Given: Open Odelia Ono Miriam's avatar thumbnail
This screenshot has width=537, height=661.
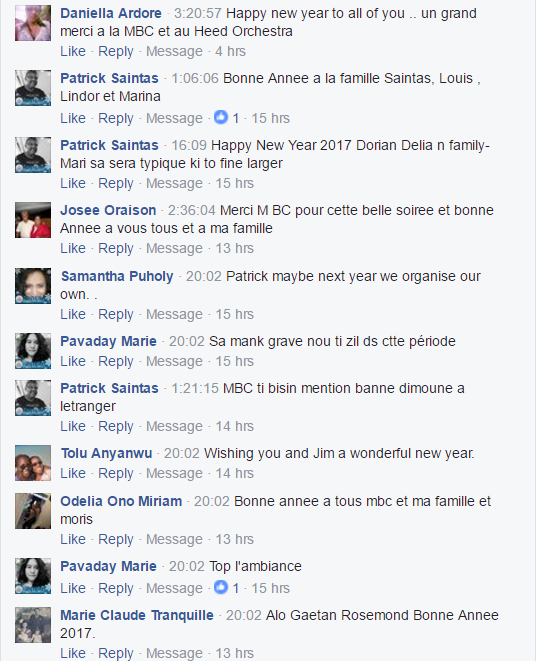Looking at the screenshot, I should 33,511.
